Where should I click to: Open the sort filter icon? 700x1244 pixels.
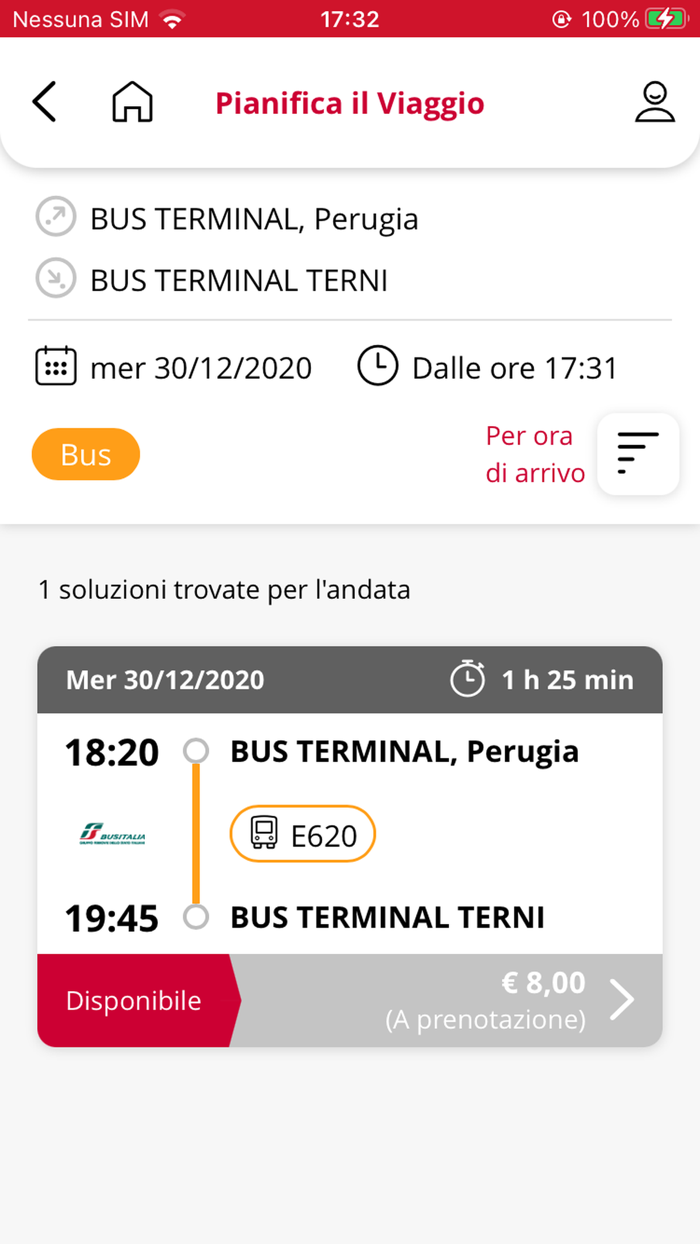point(638,454)
